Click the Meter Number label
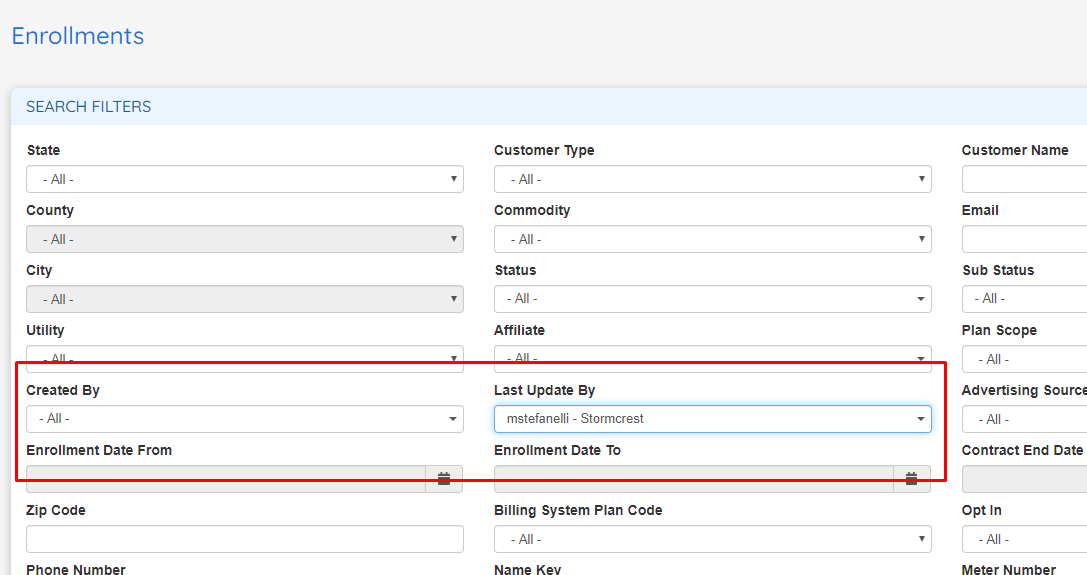Screen dimensions: 1087x575 [x=1009, y=569]
